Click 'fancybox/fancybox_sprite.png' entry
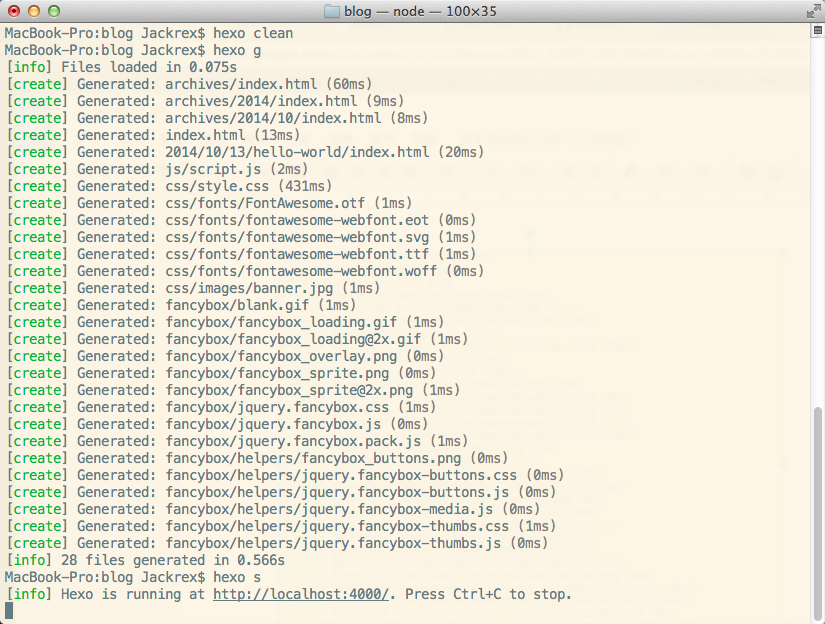825x624 pixels. pyautogui.click(x=277, y=373)
